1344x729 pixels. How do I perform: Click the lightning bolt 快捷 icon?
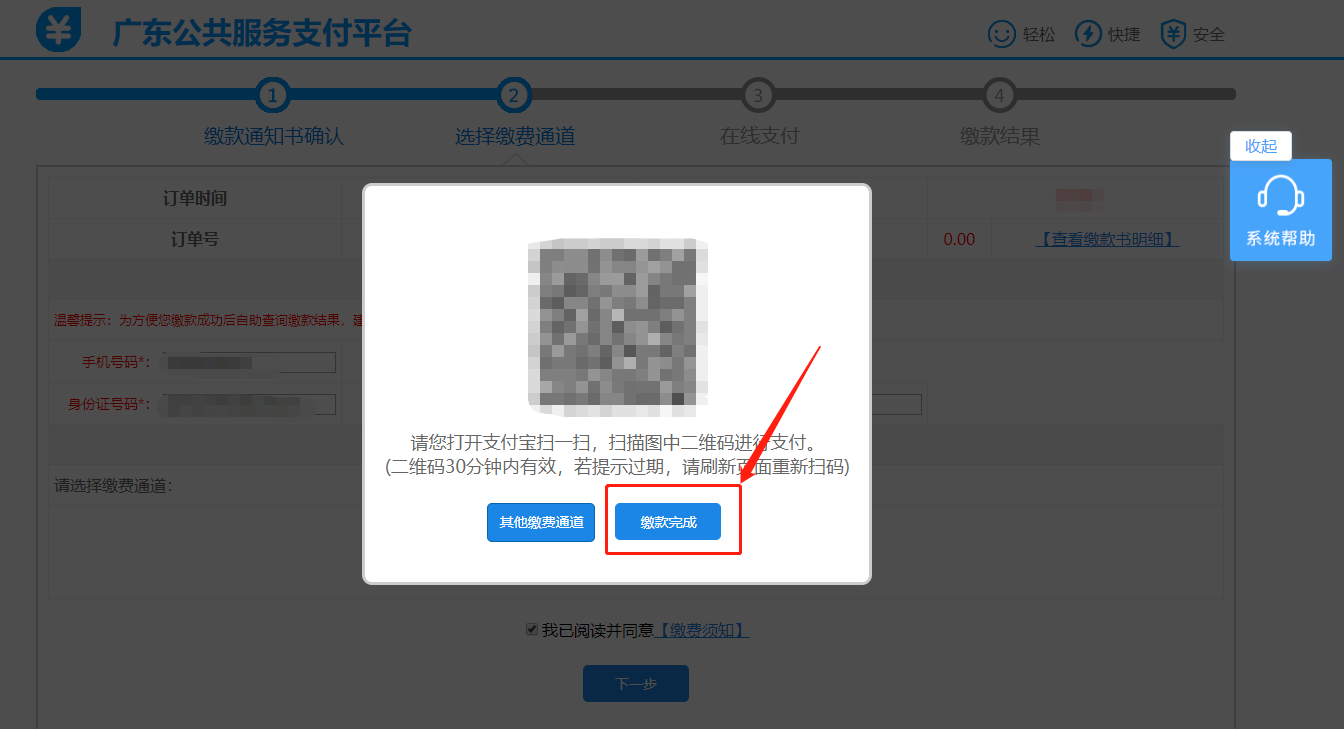(x=1088, y=34)
